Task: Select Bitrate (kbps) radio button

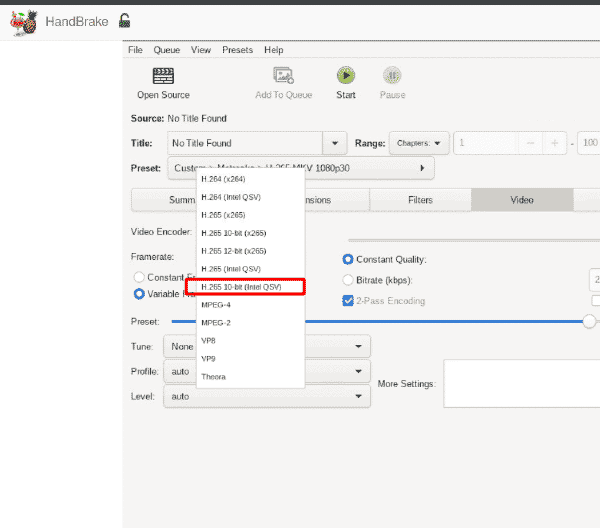Action: [347, 280]
